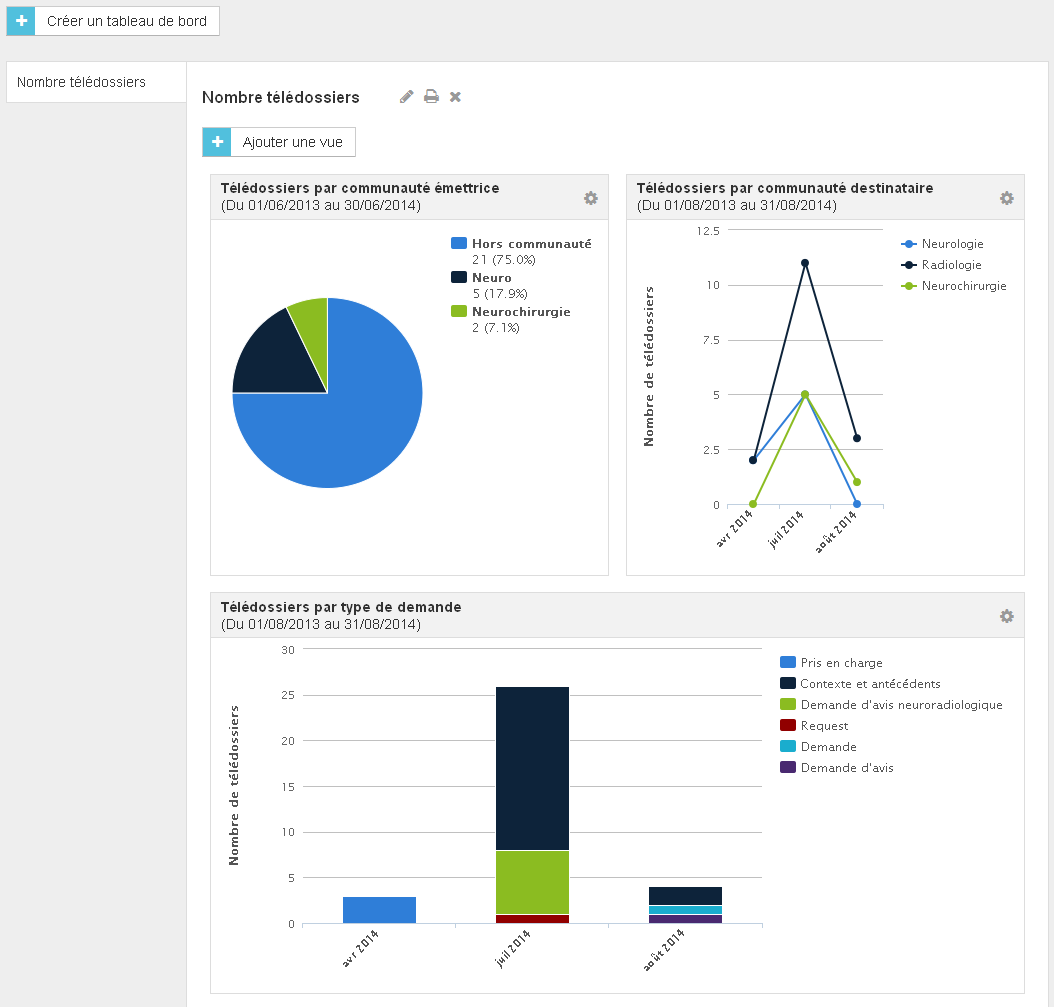Toggle Contexte et antécédents legend entry

pyautogui.click(x=860, y=684)
